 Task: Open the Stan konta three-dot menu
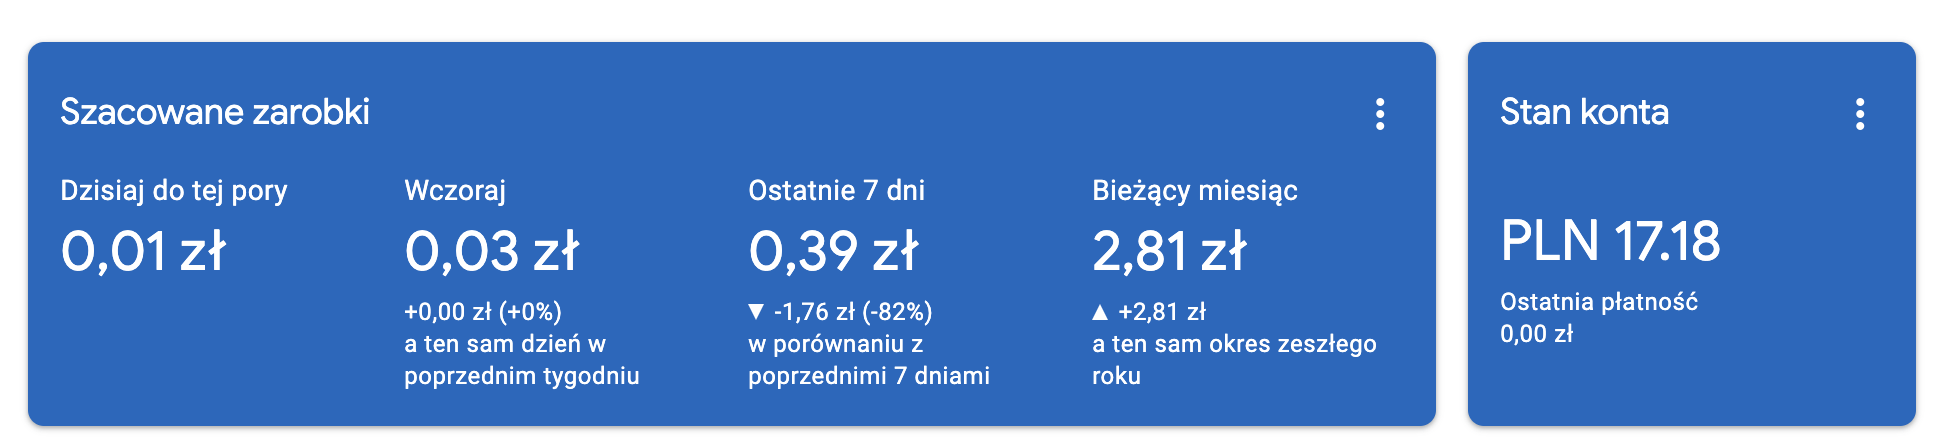coord(1860,114)
